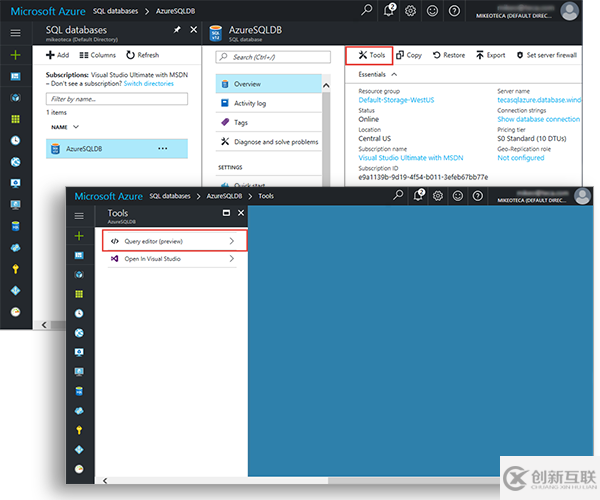
Task: Open notifications bell in front window header
Action: coord(418,195)
